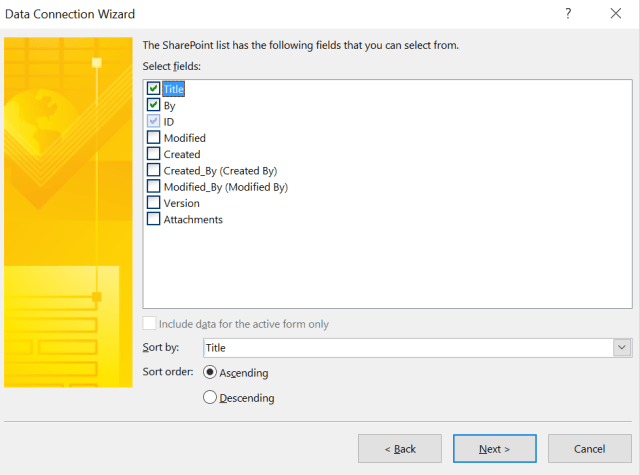The image size is (640, 475).
Task: Click the Help question mark icon
Action: [x=568, y=13]
